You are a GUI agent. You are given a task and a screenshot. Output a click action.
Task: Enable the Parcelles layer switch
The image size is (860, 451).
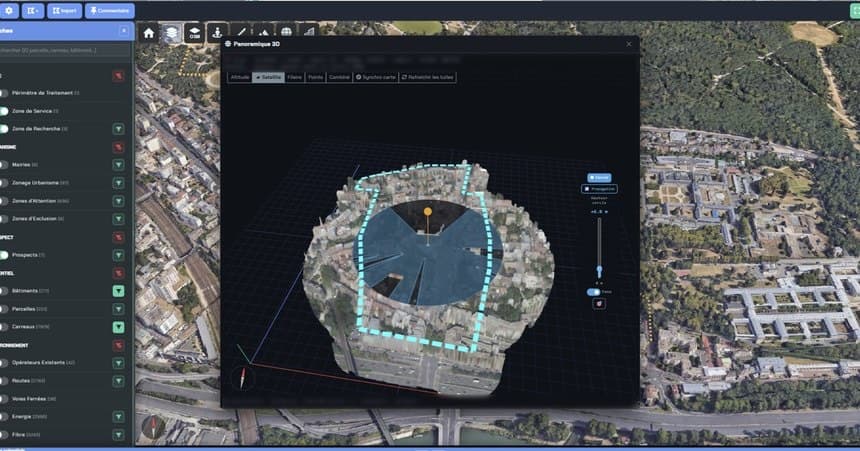click(x=3, y=309)
